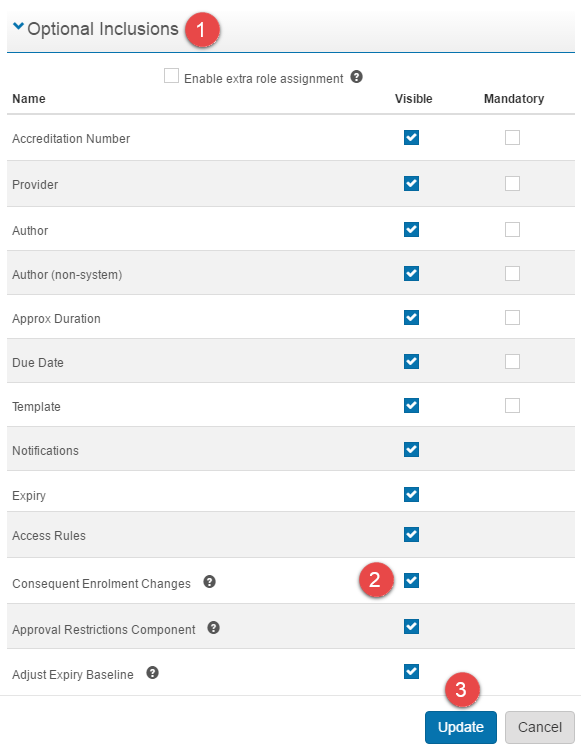Click the Notifications row label
This screenshot has width=581, height=754.
click(46, 451)
